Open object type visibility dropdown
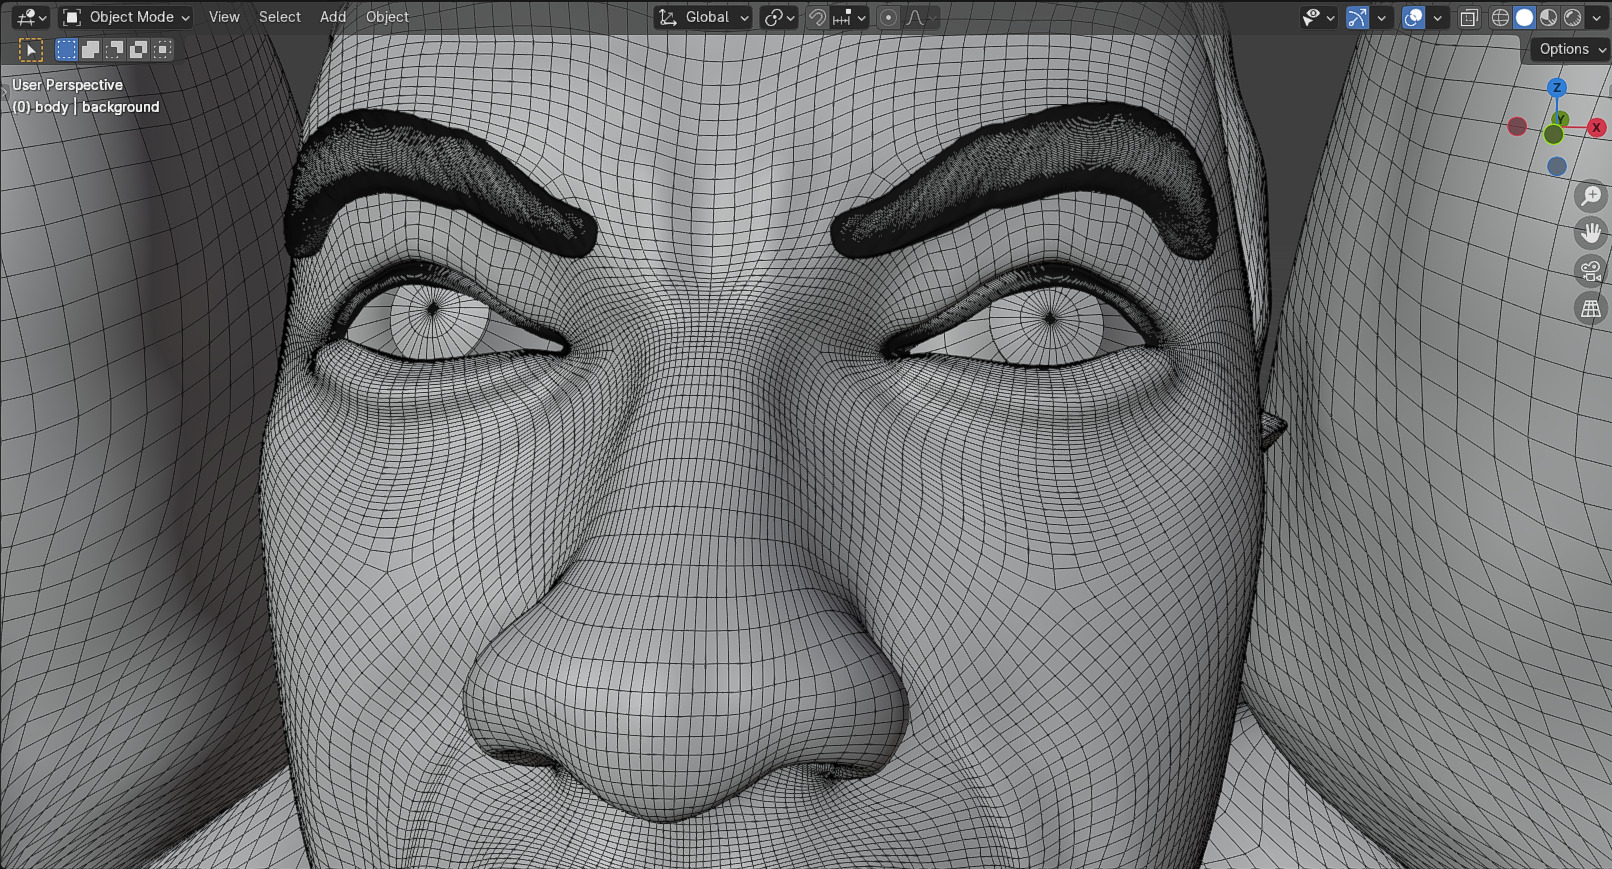The height and width of the screenshot is (869, 1612). (x=1318, y=17)
